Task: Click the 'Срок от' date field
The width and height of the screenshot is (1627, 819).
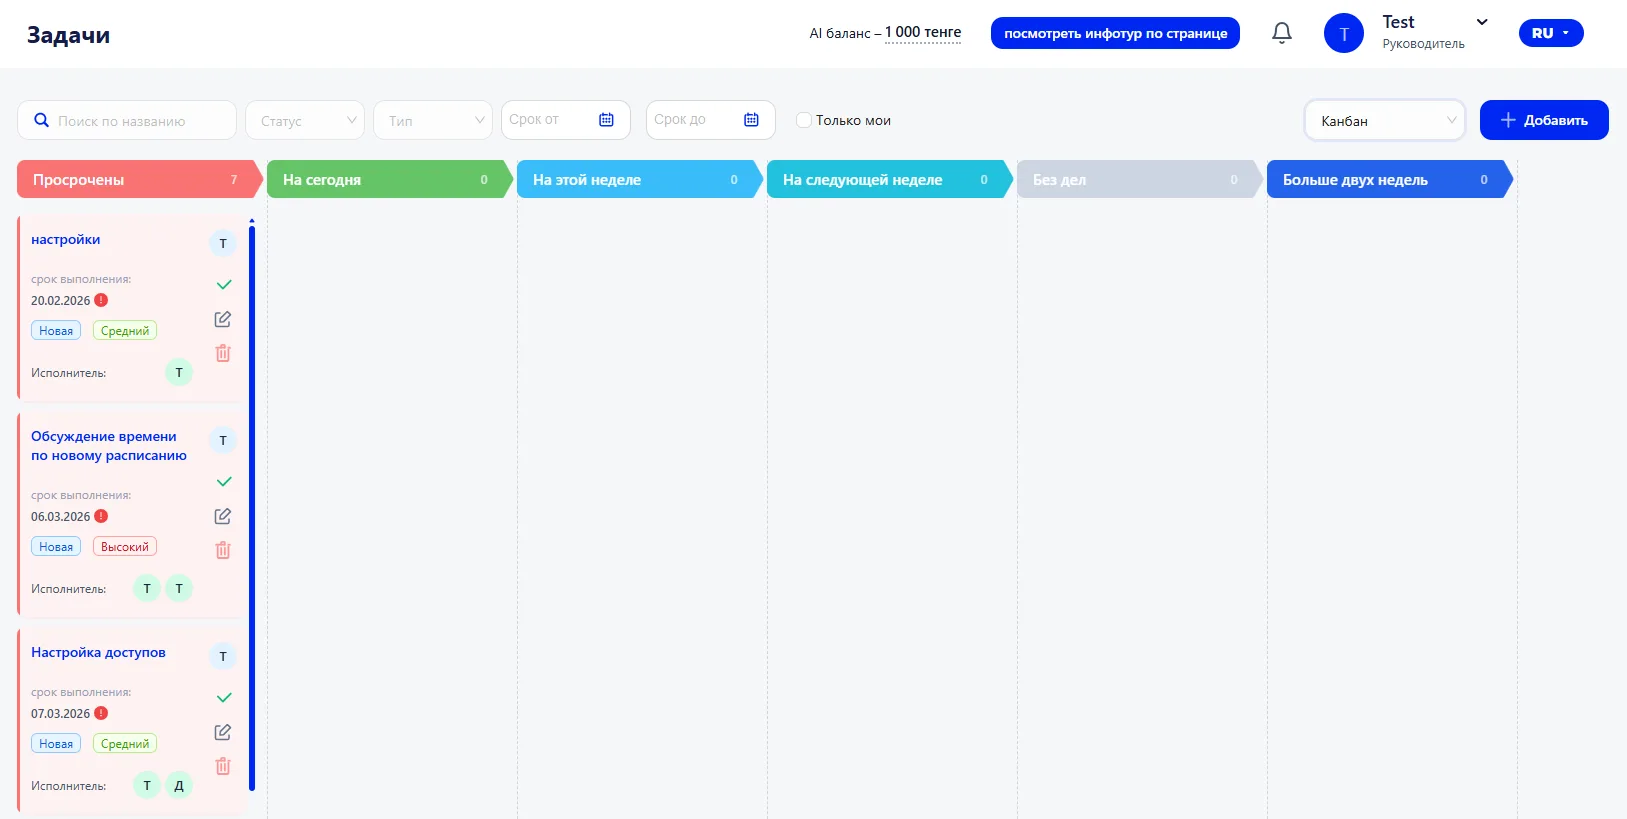Action: pyautogui.click(x=565, y=120)
